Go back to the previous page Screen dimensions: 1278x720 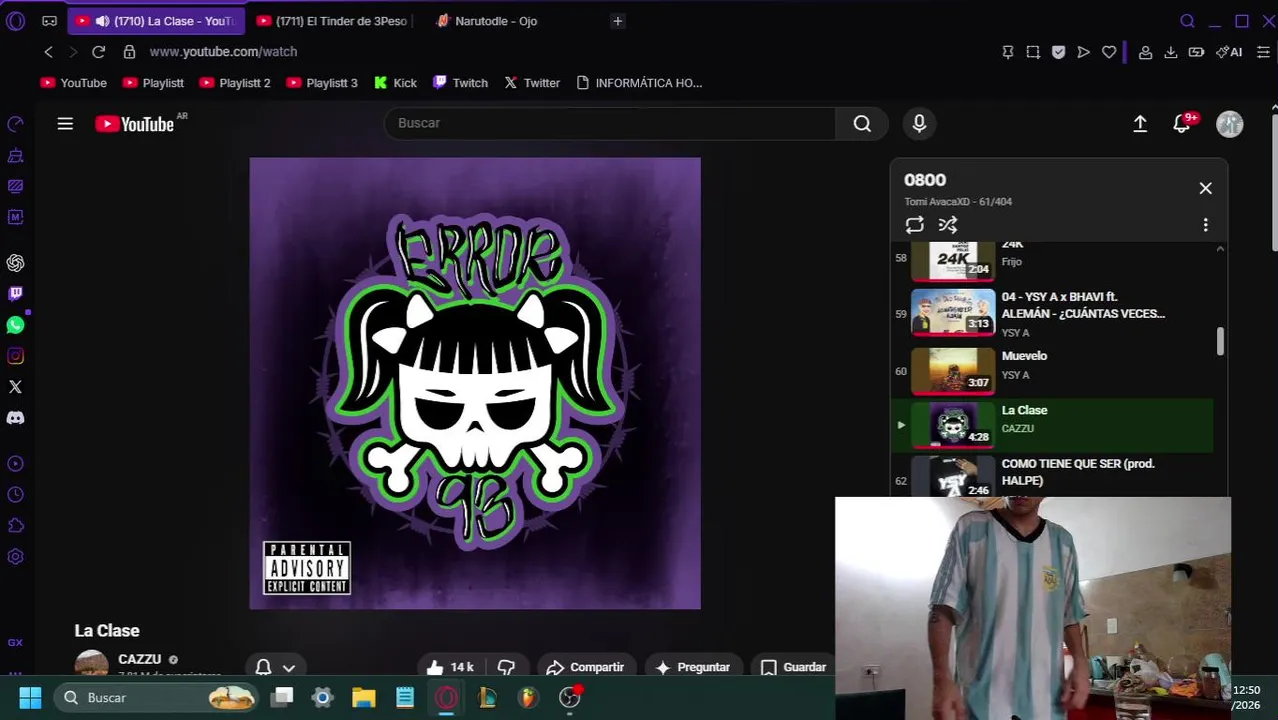[48, 52]
